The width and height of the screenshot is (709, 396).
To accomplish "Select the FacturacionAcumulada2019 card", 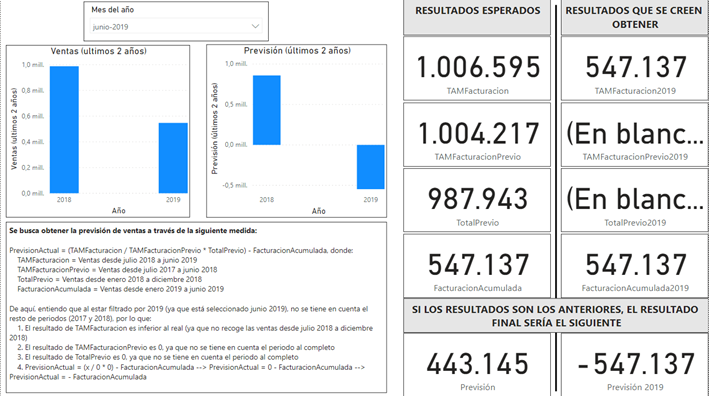I will 635,266.
